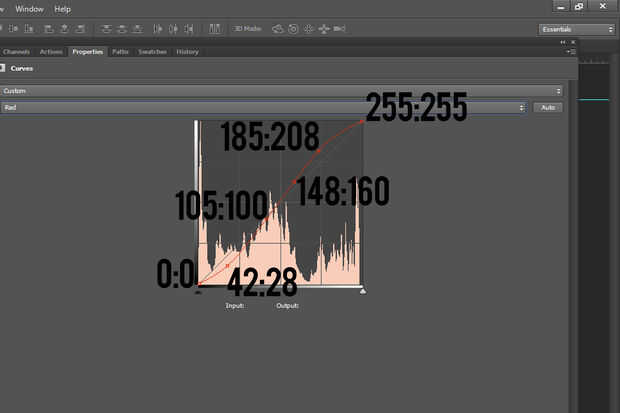Select the 3D Pan mode icon
This screenshot has width=620, height=413.
point(308,29)
